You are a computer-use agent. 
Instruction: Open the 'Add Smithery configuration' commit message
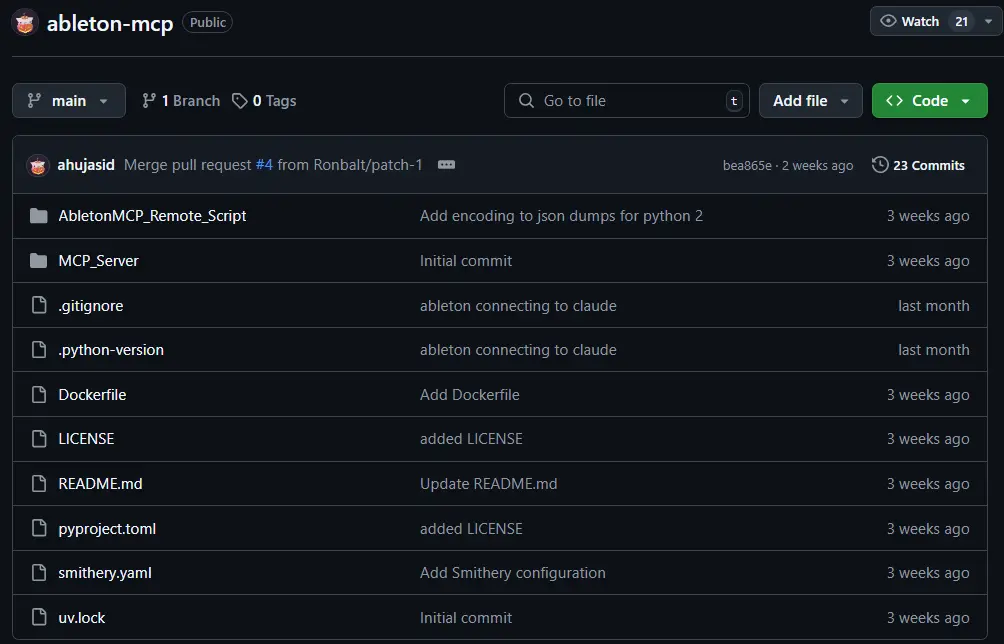512,573
